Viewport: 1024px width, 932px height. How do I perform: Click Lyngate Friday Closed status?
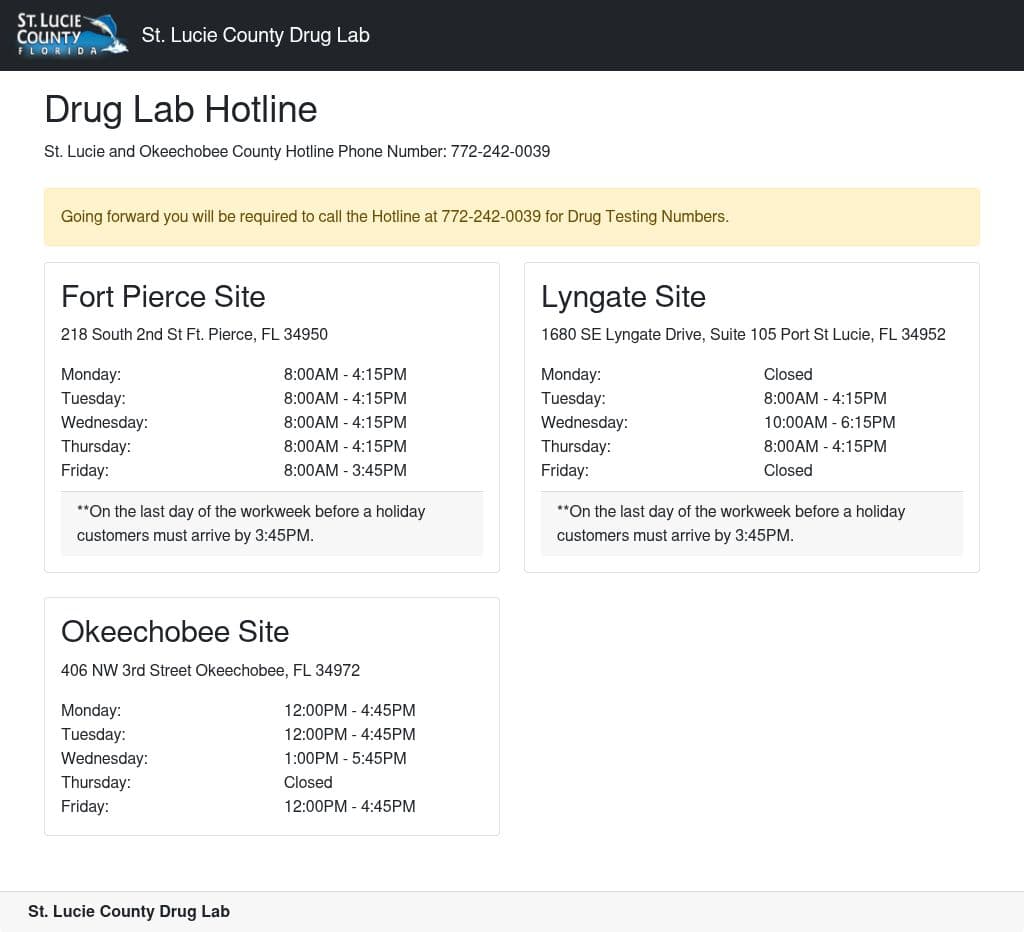(x=787, y=470)
